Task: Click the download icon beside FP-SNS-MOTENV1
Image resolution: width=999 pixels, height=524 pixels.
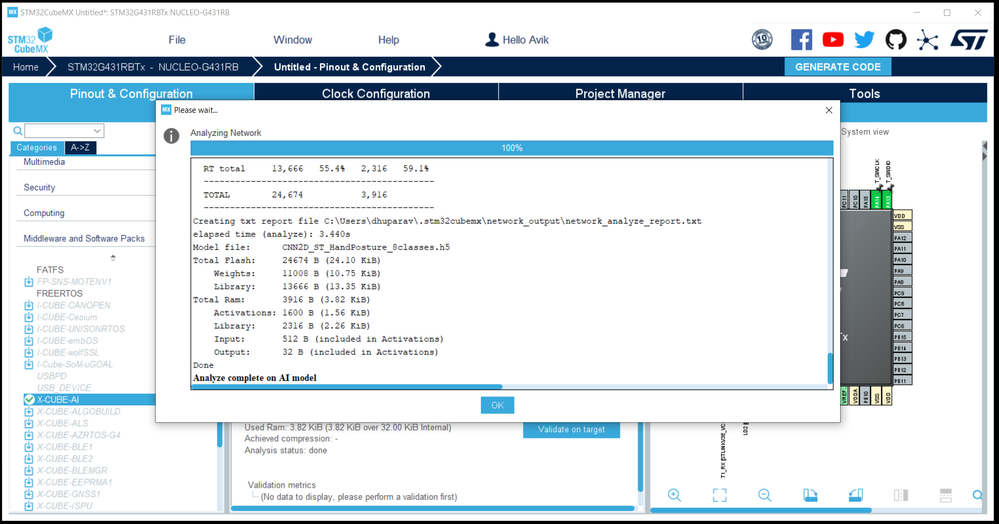Action: pos(29,281)
